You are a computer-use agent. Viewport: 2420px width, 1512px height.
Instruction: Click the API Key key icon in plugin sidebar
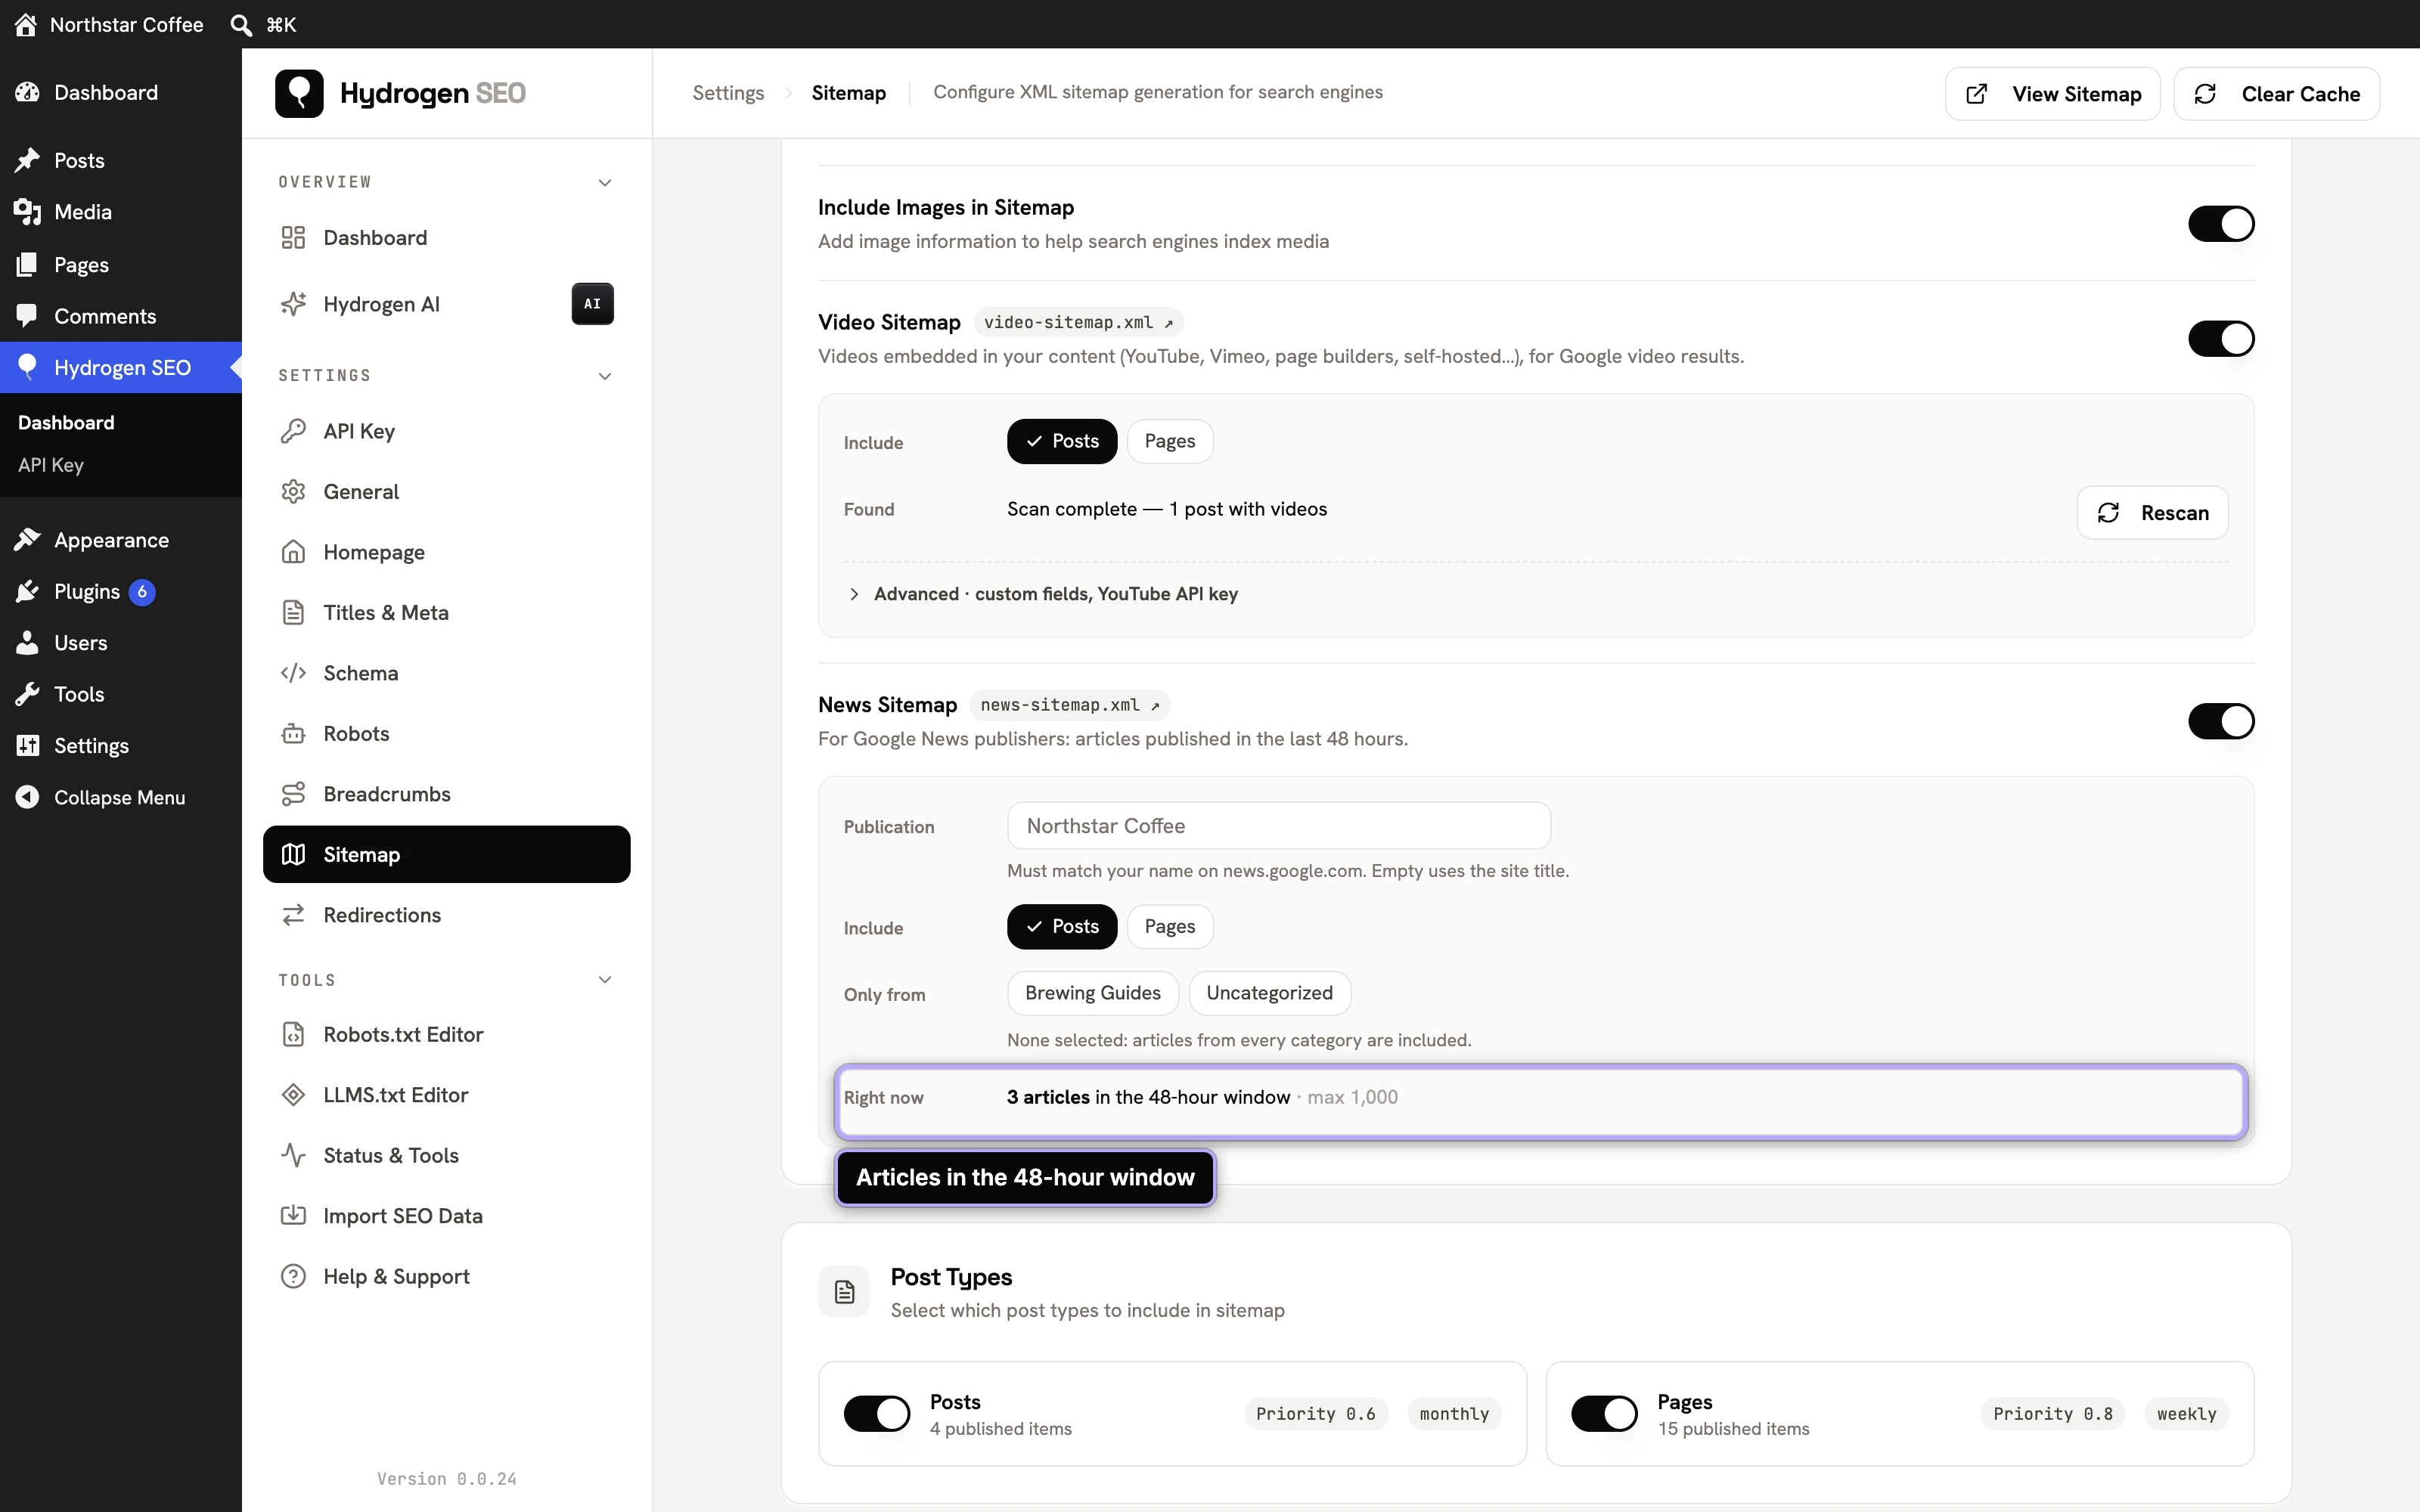point(293,431)
